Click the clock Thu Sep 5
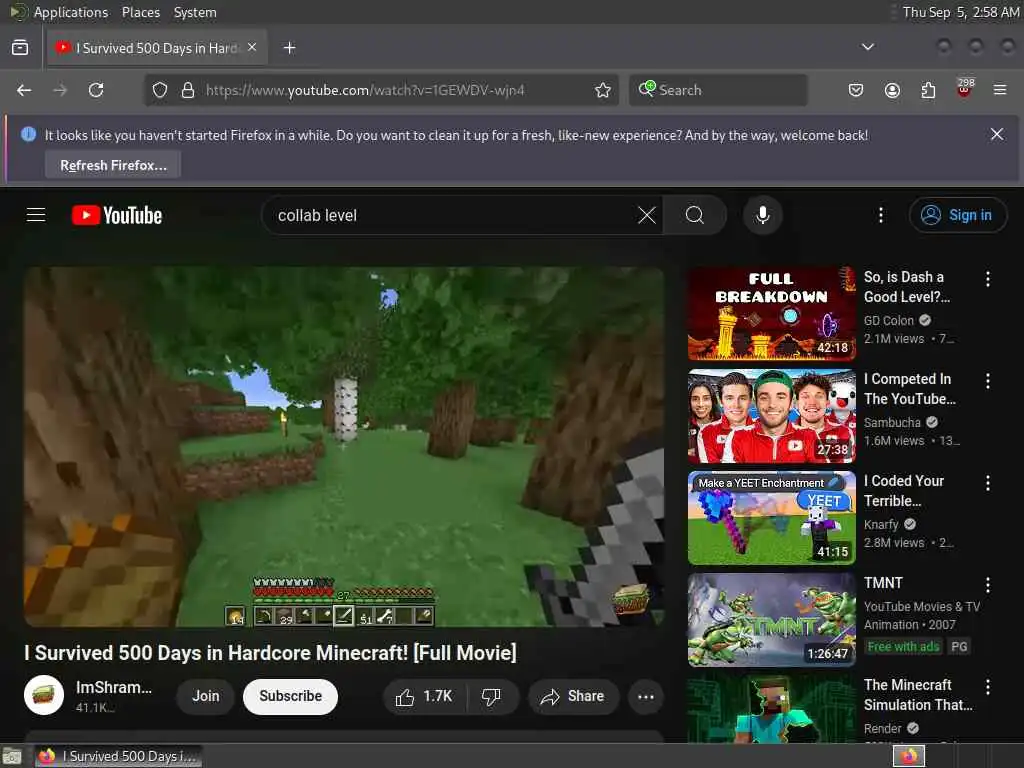Screen dimensions: 1024x768 coord(960,12)
